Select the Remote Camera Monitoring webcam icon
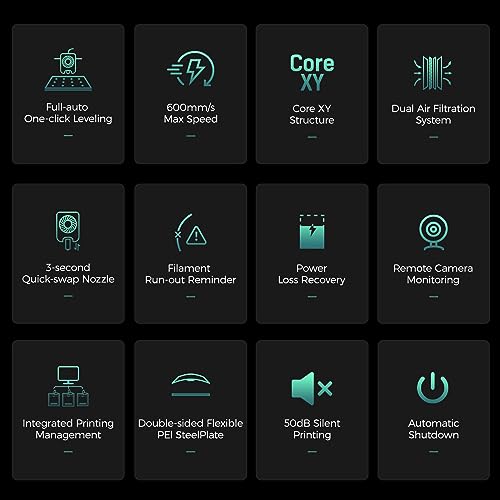500x500 pixels. point(433,232)
